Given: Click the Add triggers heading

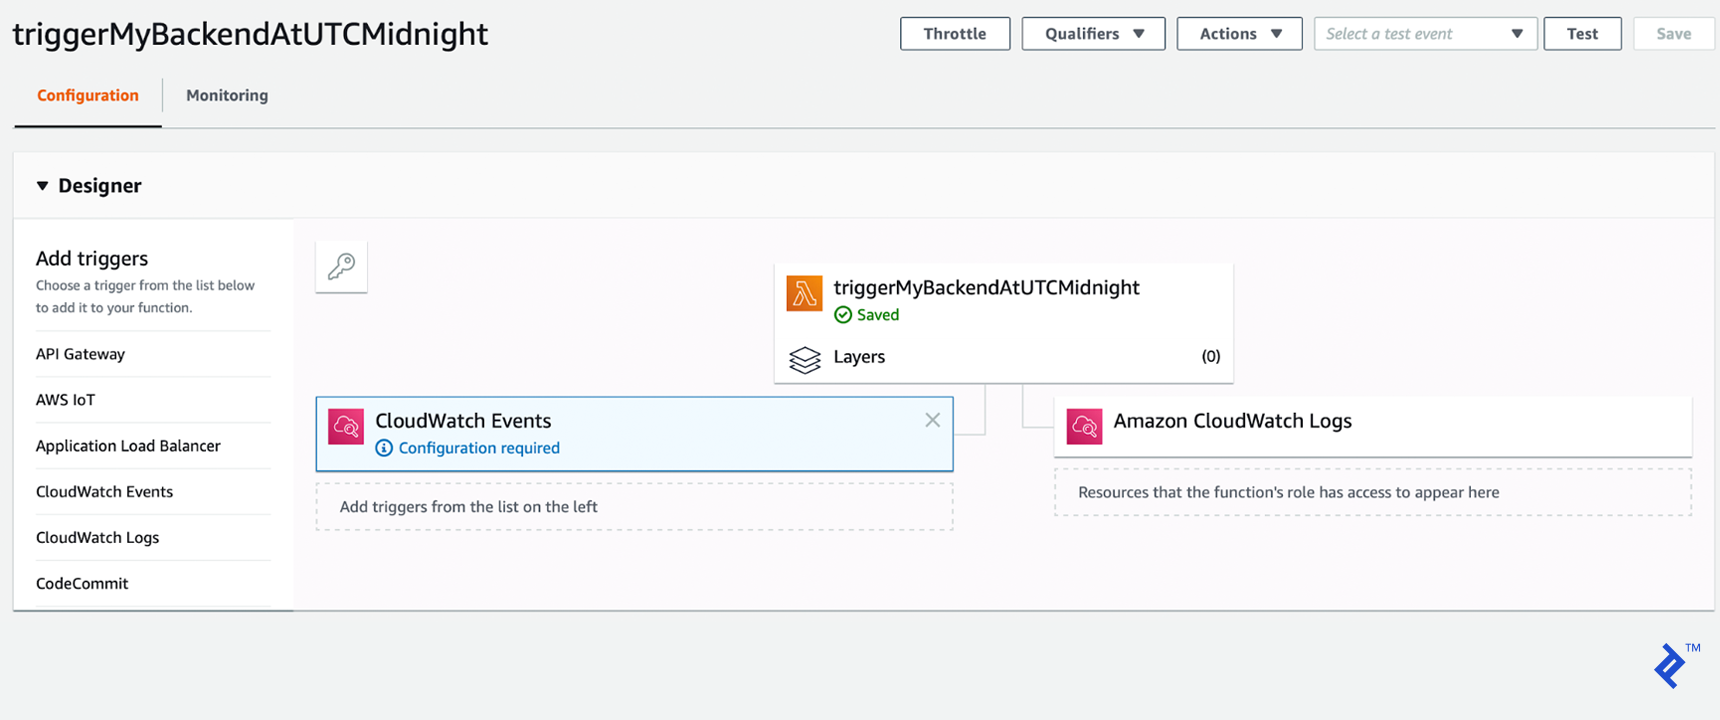Looking at the screenshot, I should coord(92,259).
